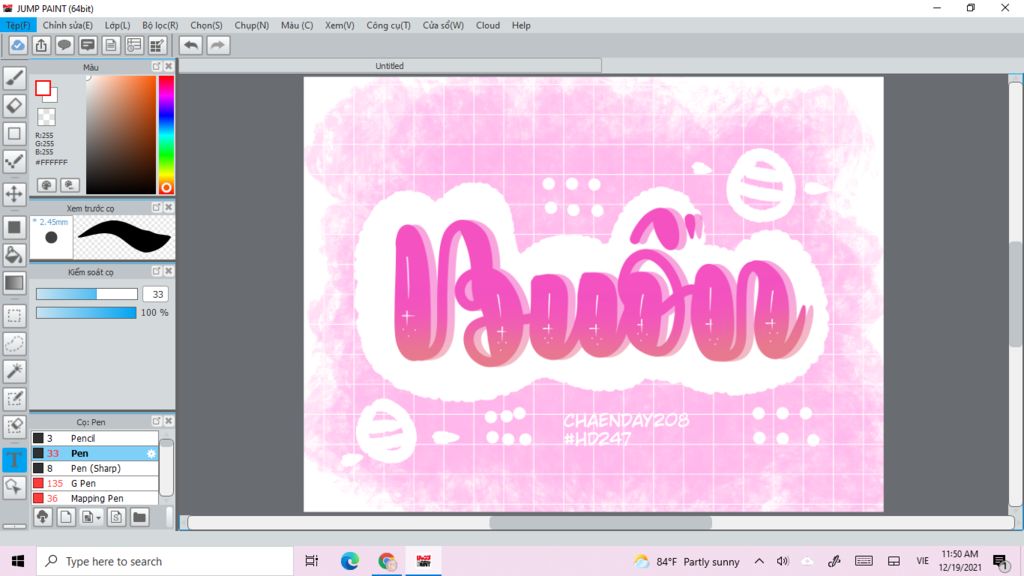Open settings gear for Pen brush
Viewport: 1024px width, 576px height.
pos(152,453)
